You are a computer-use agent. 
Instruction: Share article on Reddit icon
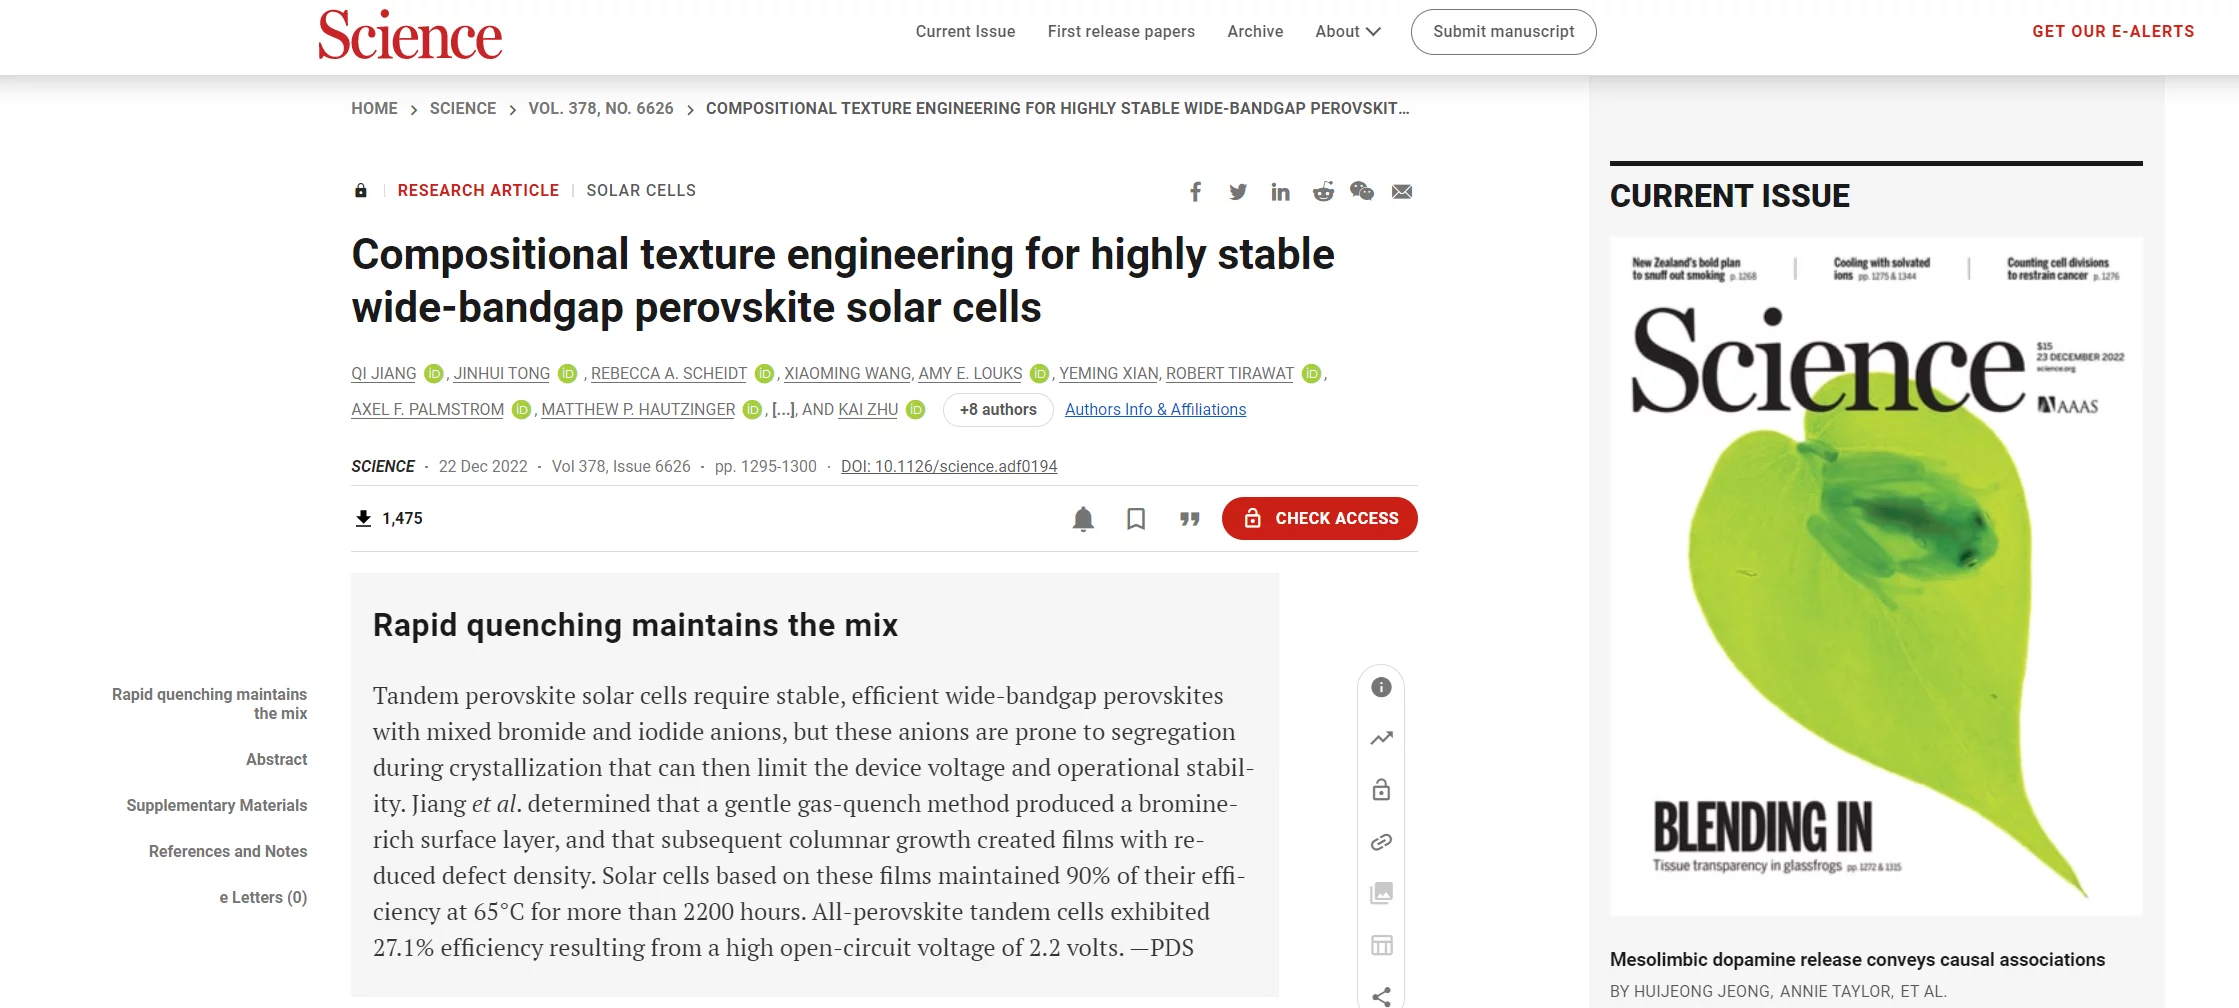point(1323,191)
